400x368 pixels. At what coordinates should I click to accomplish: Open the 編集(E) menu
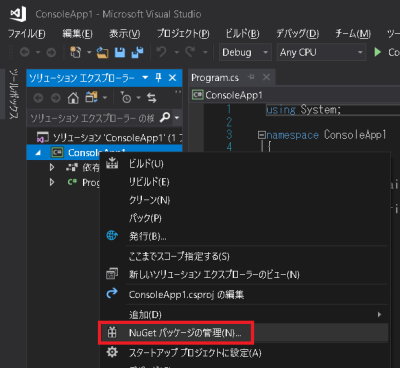(77, 34)
